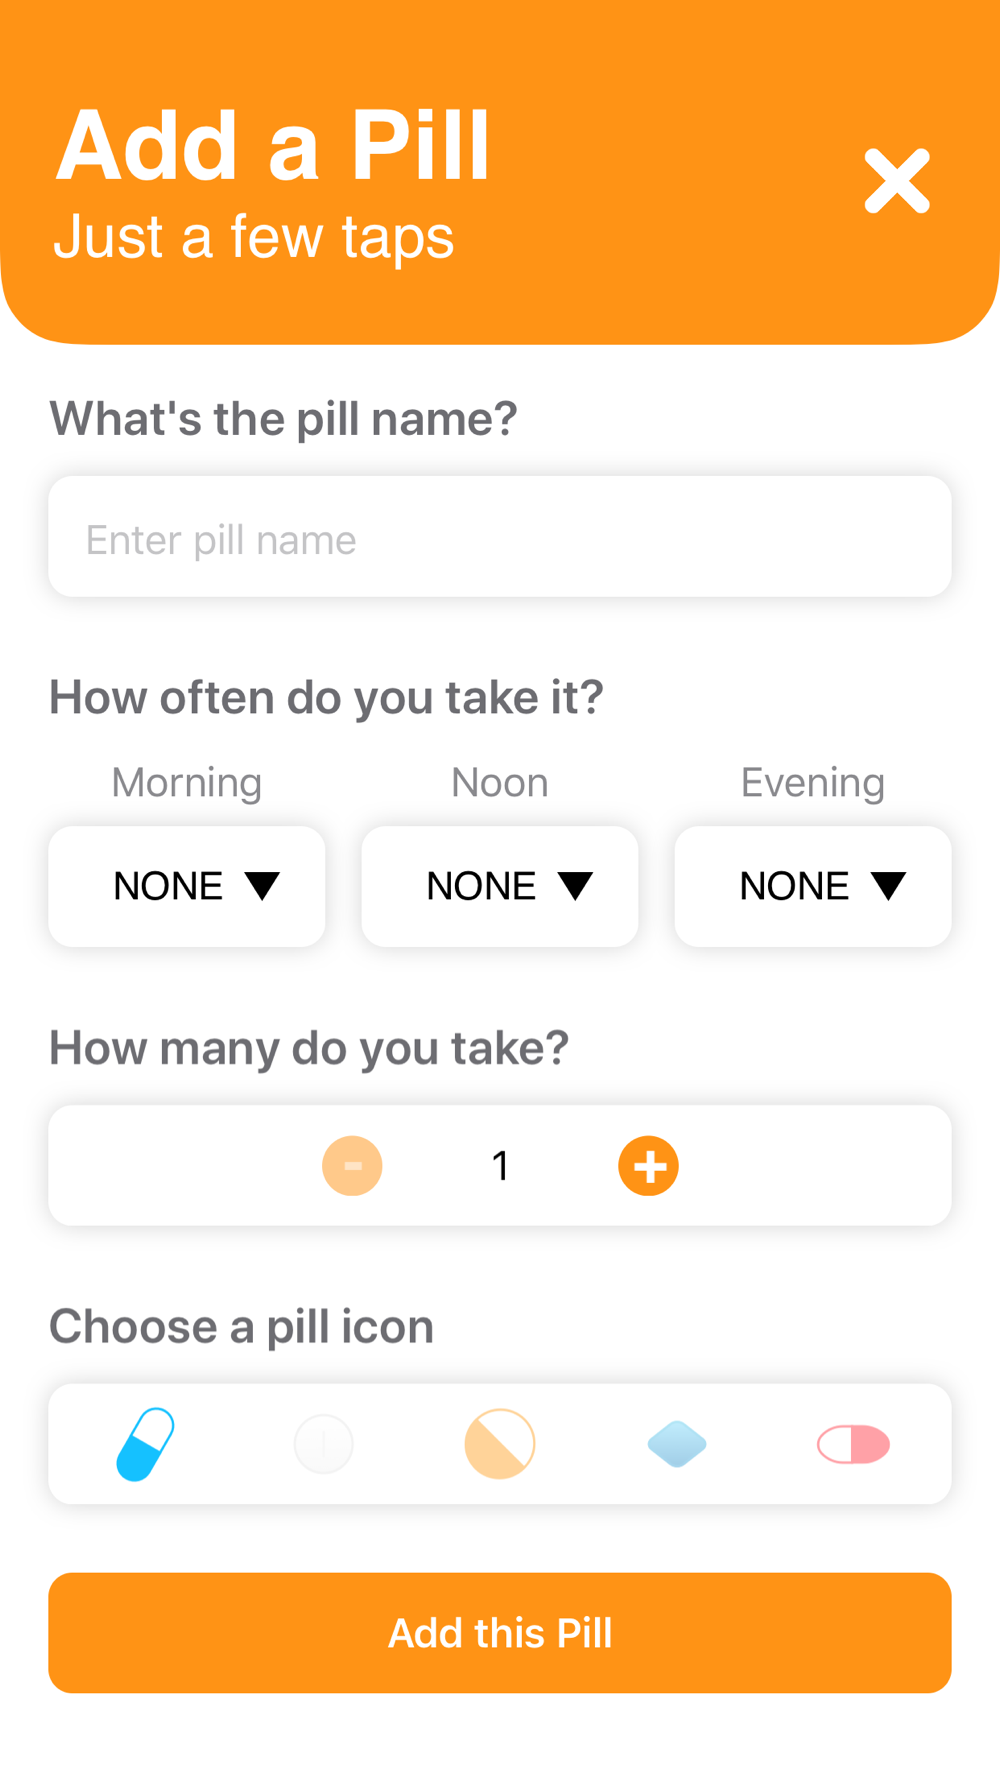Click the arrow in Evening NONE selector
Image resolution: width=1000 pixels, height=1778 pixels.
(888, 886)
